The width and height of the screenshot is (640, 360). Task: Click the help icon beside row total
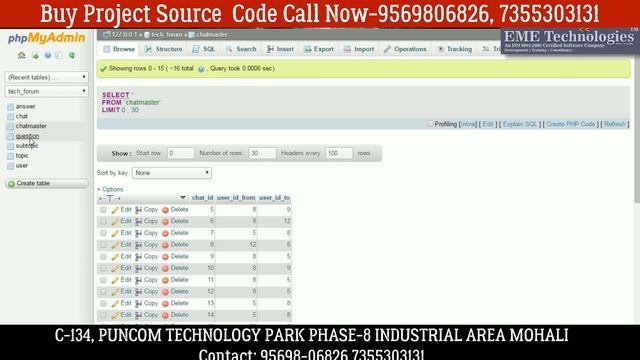(201, 69)
